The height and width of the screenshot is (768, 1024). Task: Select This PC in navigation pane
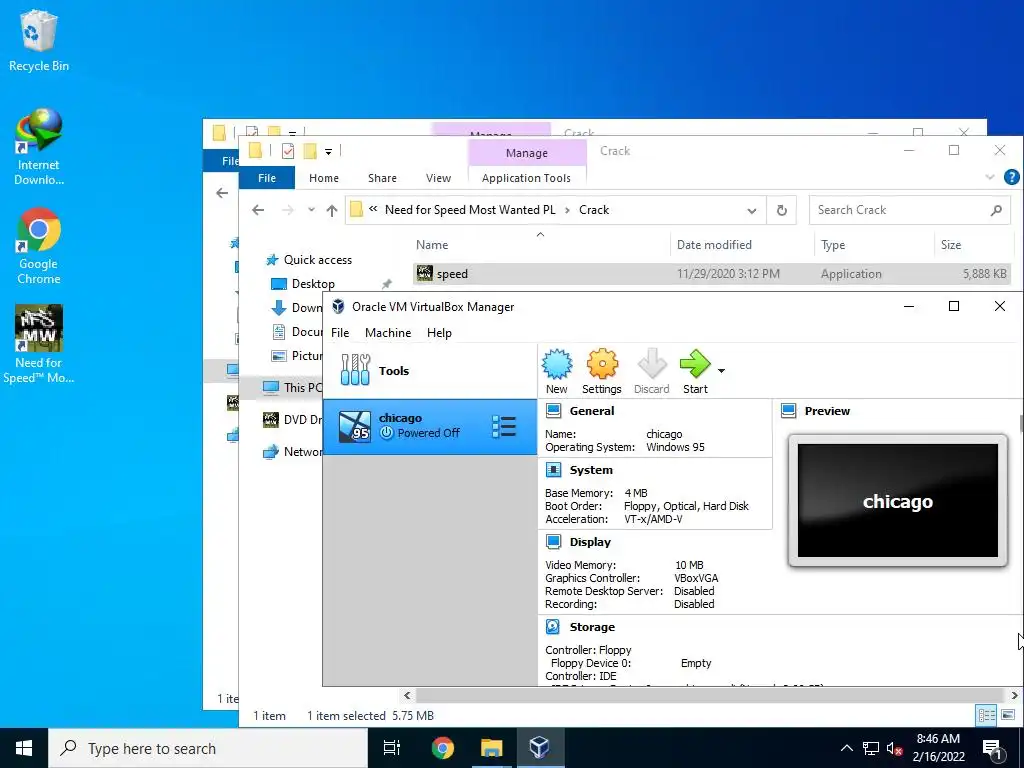(x=293, y=387)
